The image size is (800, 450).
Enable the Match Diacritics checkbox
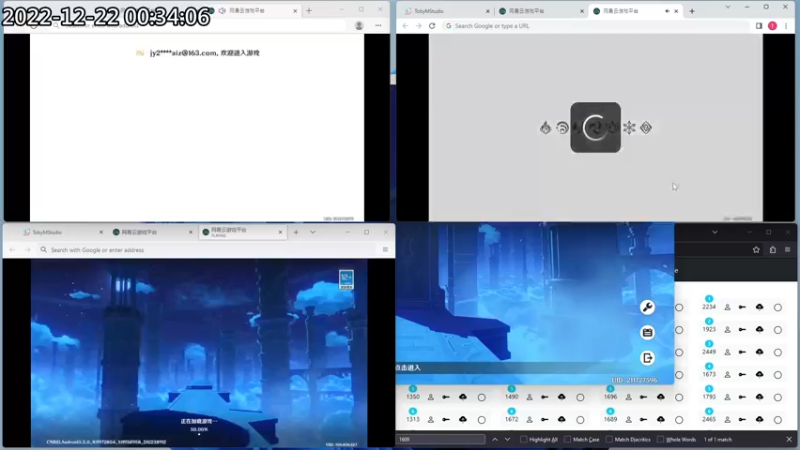pos(609,439)
